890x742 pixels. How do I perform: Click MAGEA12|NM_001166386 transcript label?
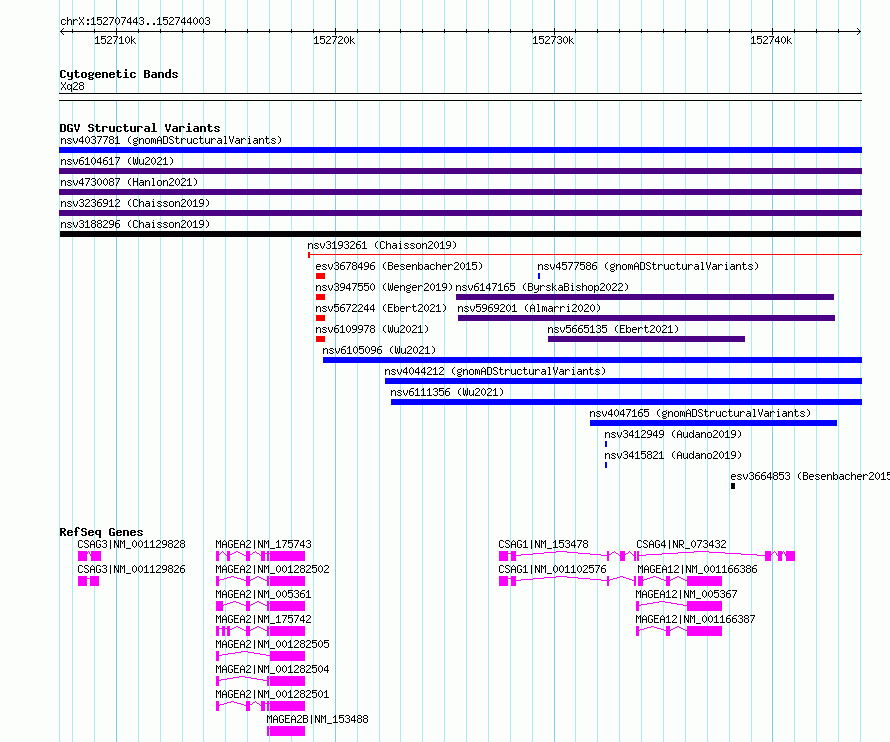(697, 569)
